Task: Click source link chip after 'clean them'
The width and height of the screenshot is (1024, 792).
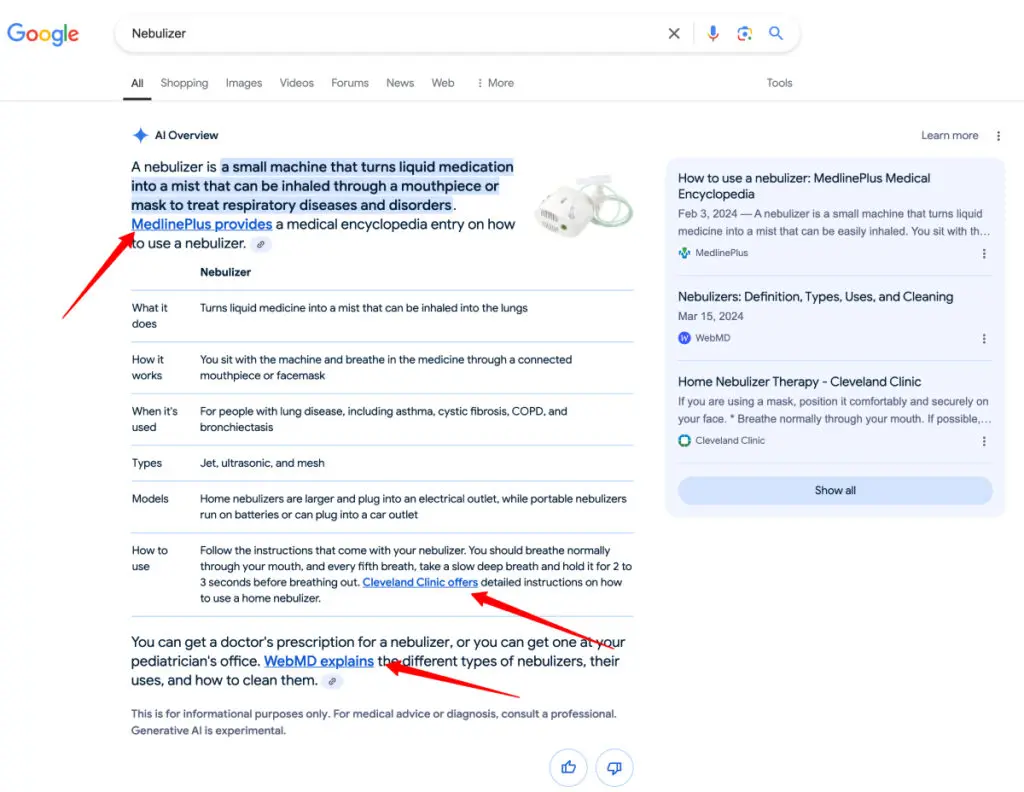Action: [x=332, y=681]
